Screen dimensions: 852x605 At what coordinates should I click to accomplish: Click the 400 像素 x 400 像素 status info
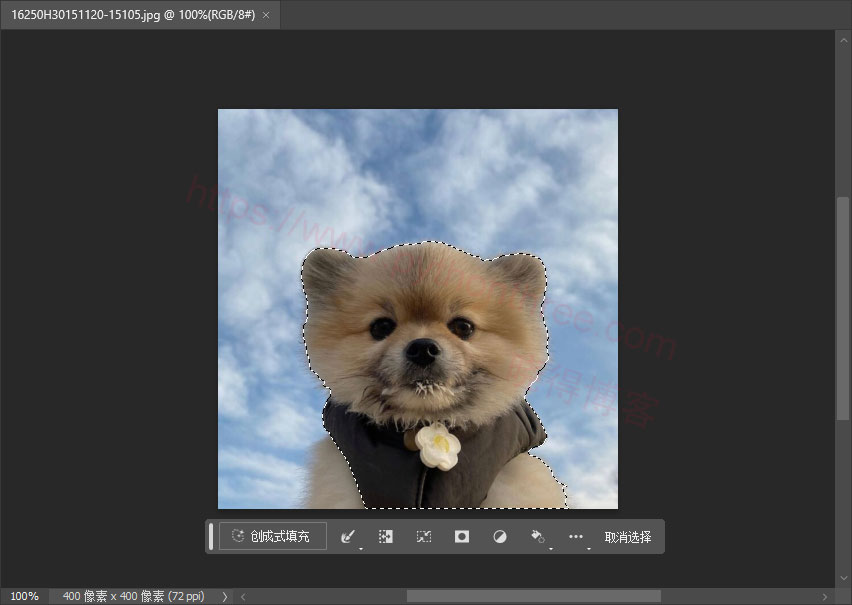(x=134, y=596)
